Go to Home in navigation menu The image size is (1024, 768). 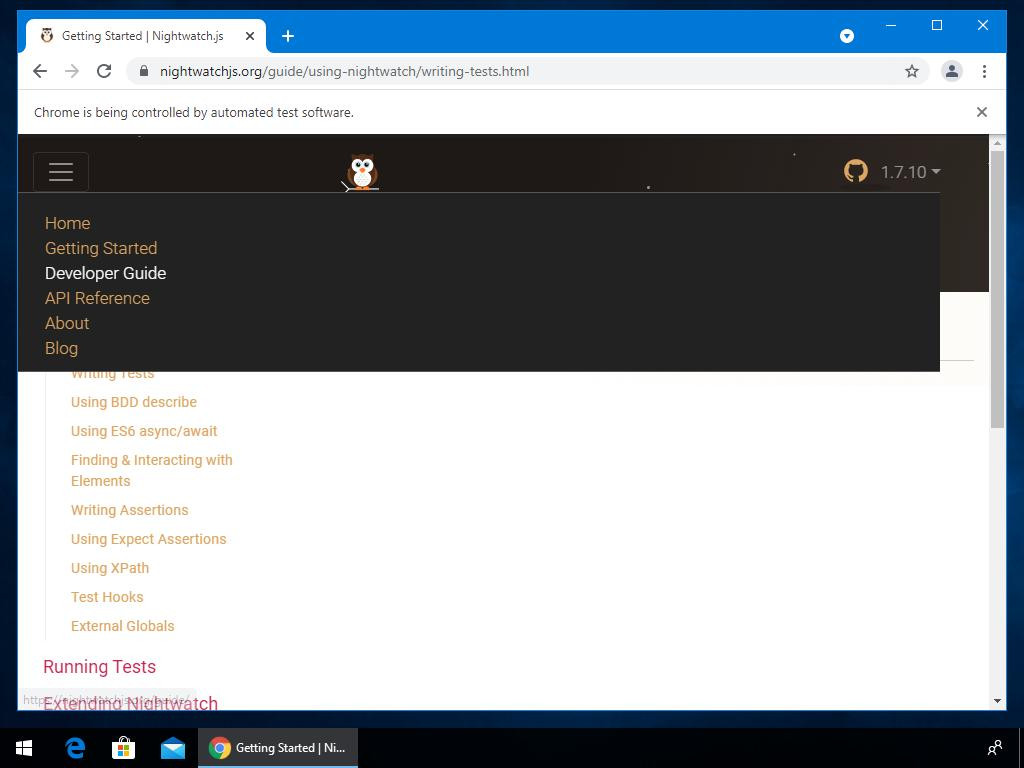[x=67, y=223]
